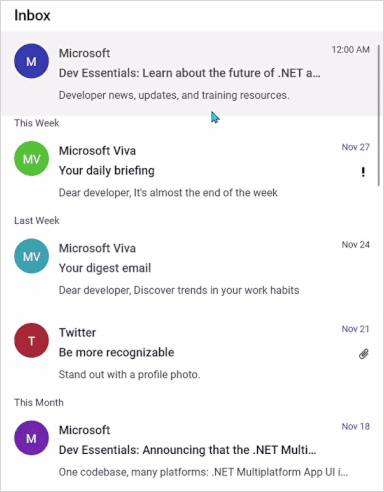Click the Inbox title heading
384x492 pixels.
(32, 15)
